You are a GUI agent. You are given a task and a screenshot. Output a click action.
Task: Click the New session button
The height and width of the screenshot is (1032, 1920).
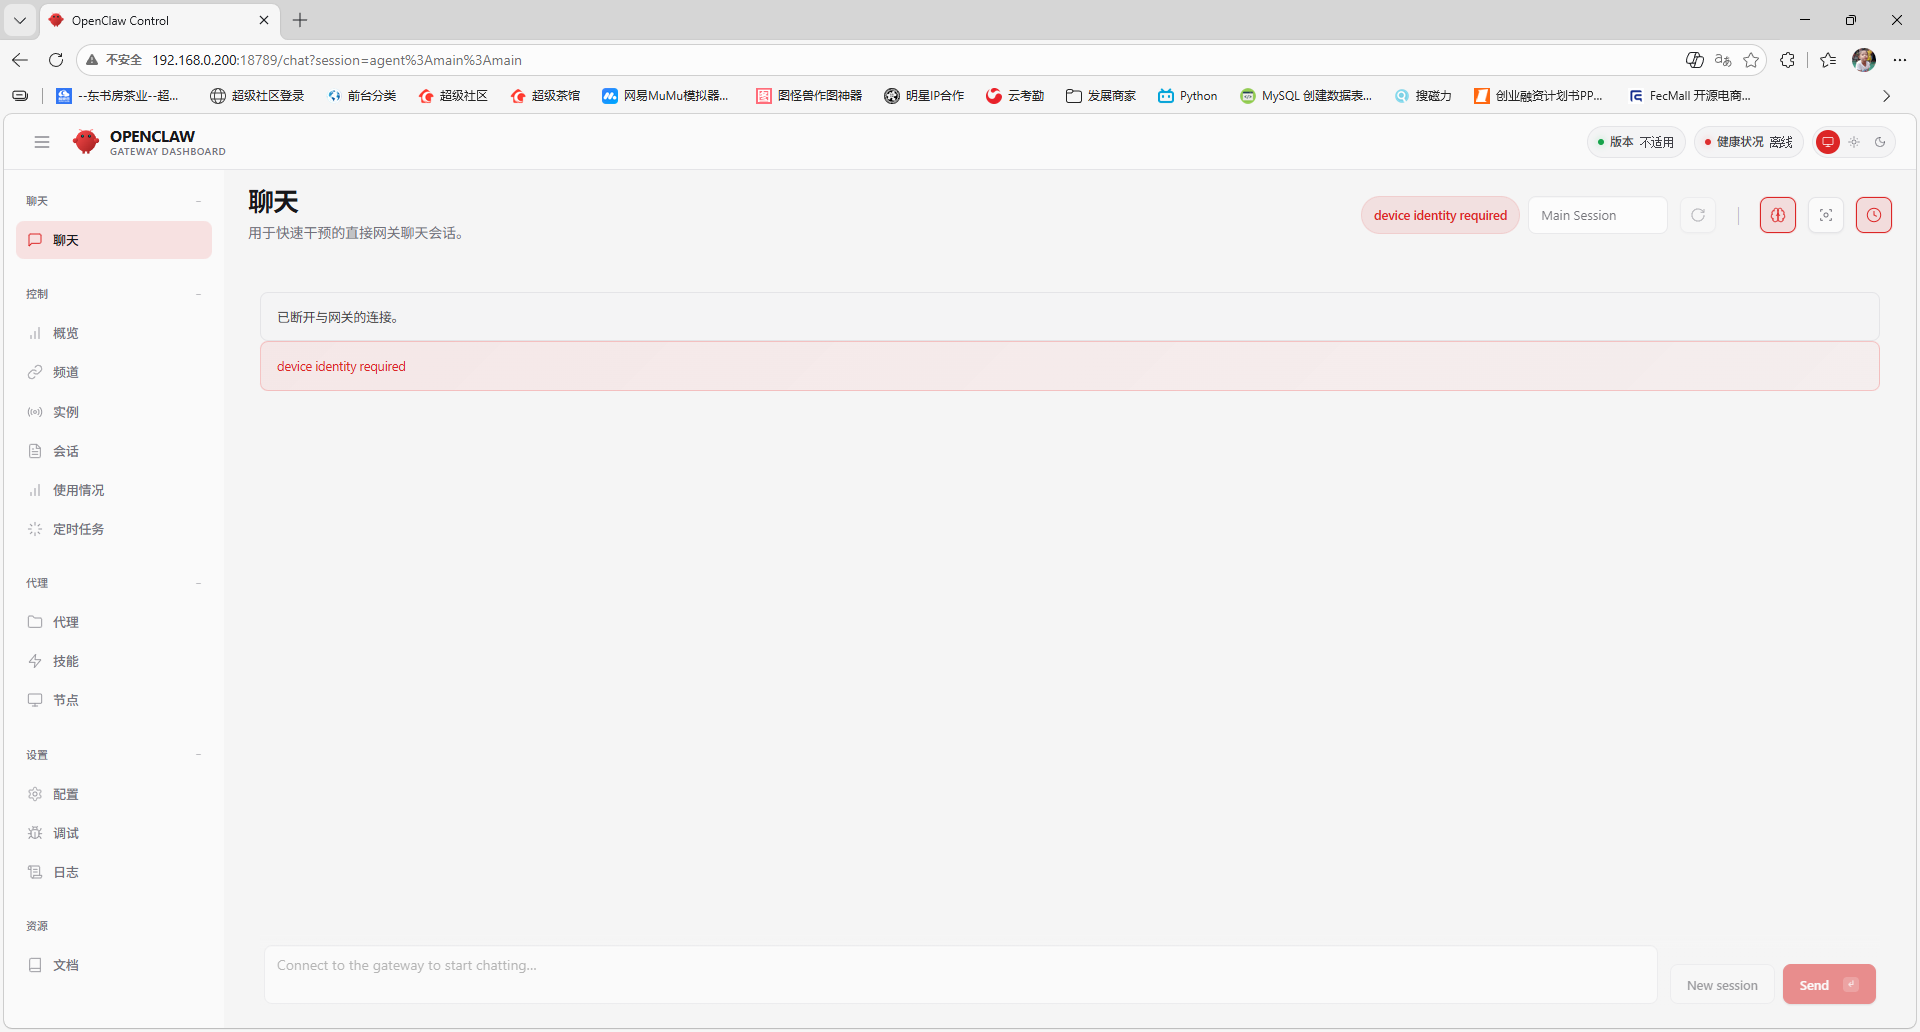click(1721, 985)
